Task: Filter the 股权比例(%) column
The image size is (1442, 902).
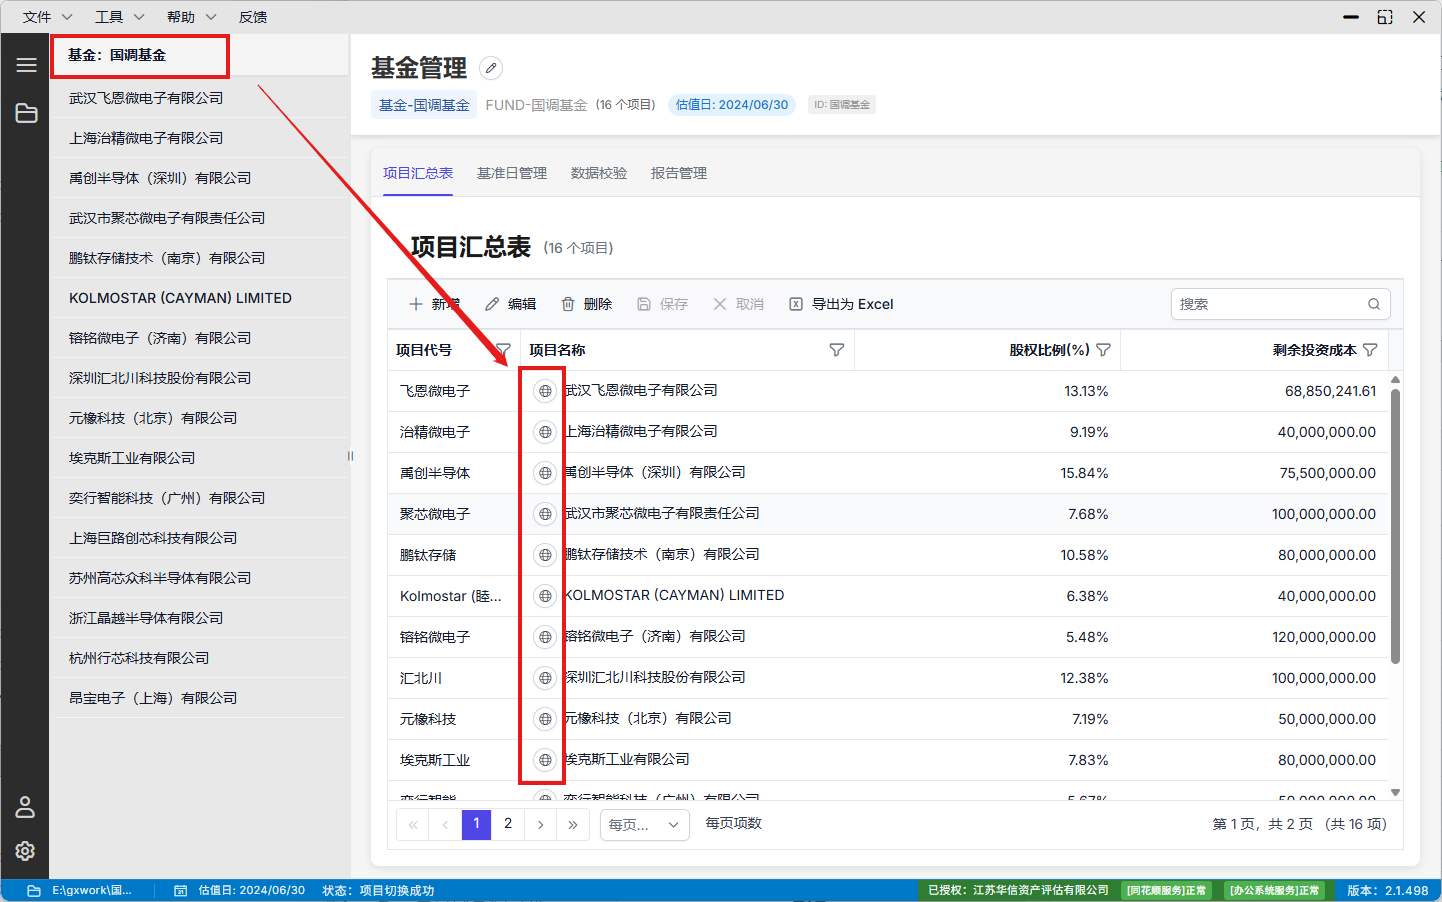Action: click(x=1104, y=350)
